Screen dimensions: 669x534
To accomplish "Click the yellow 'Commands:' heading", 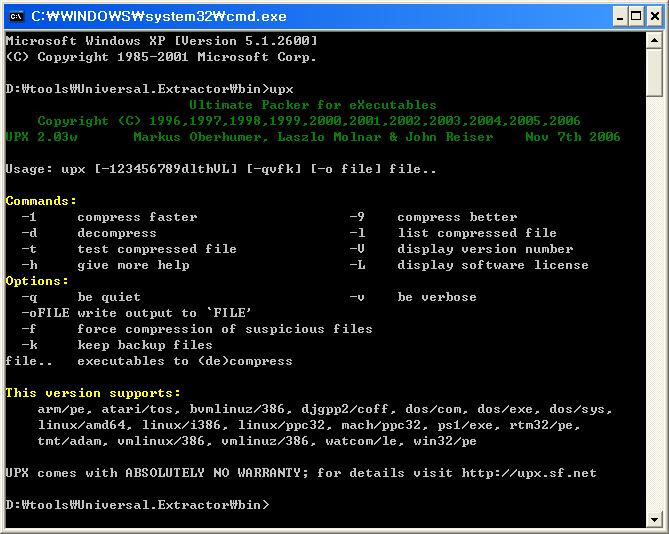I will click(x=41, y=201).
